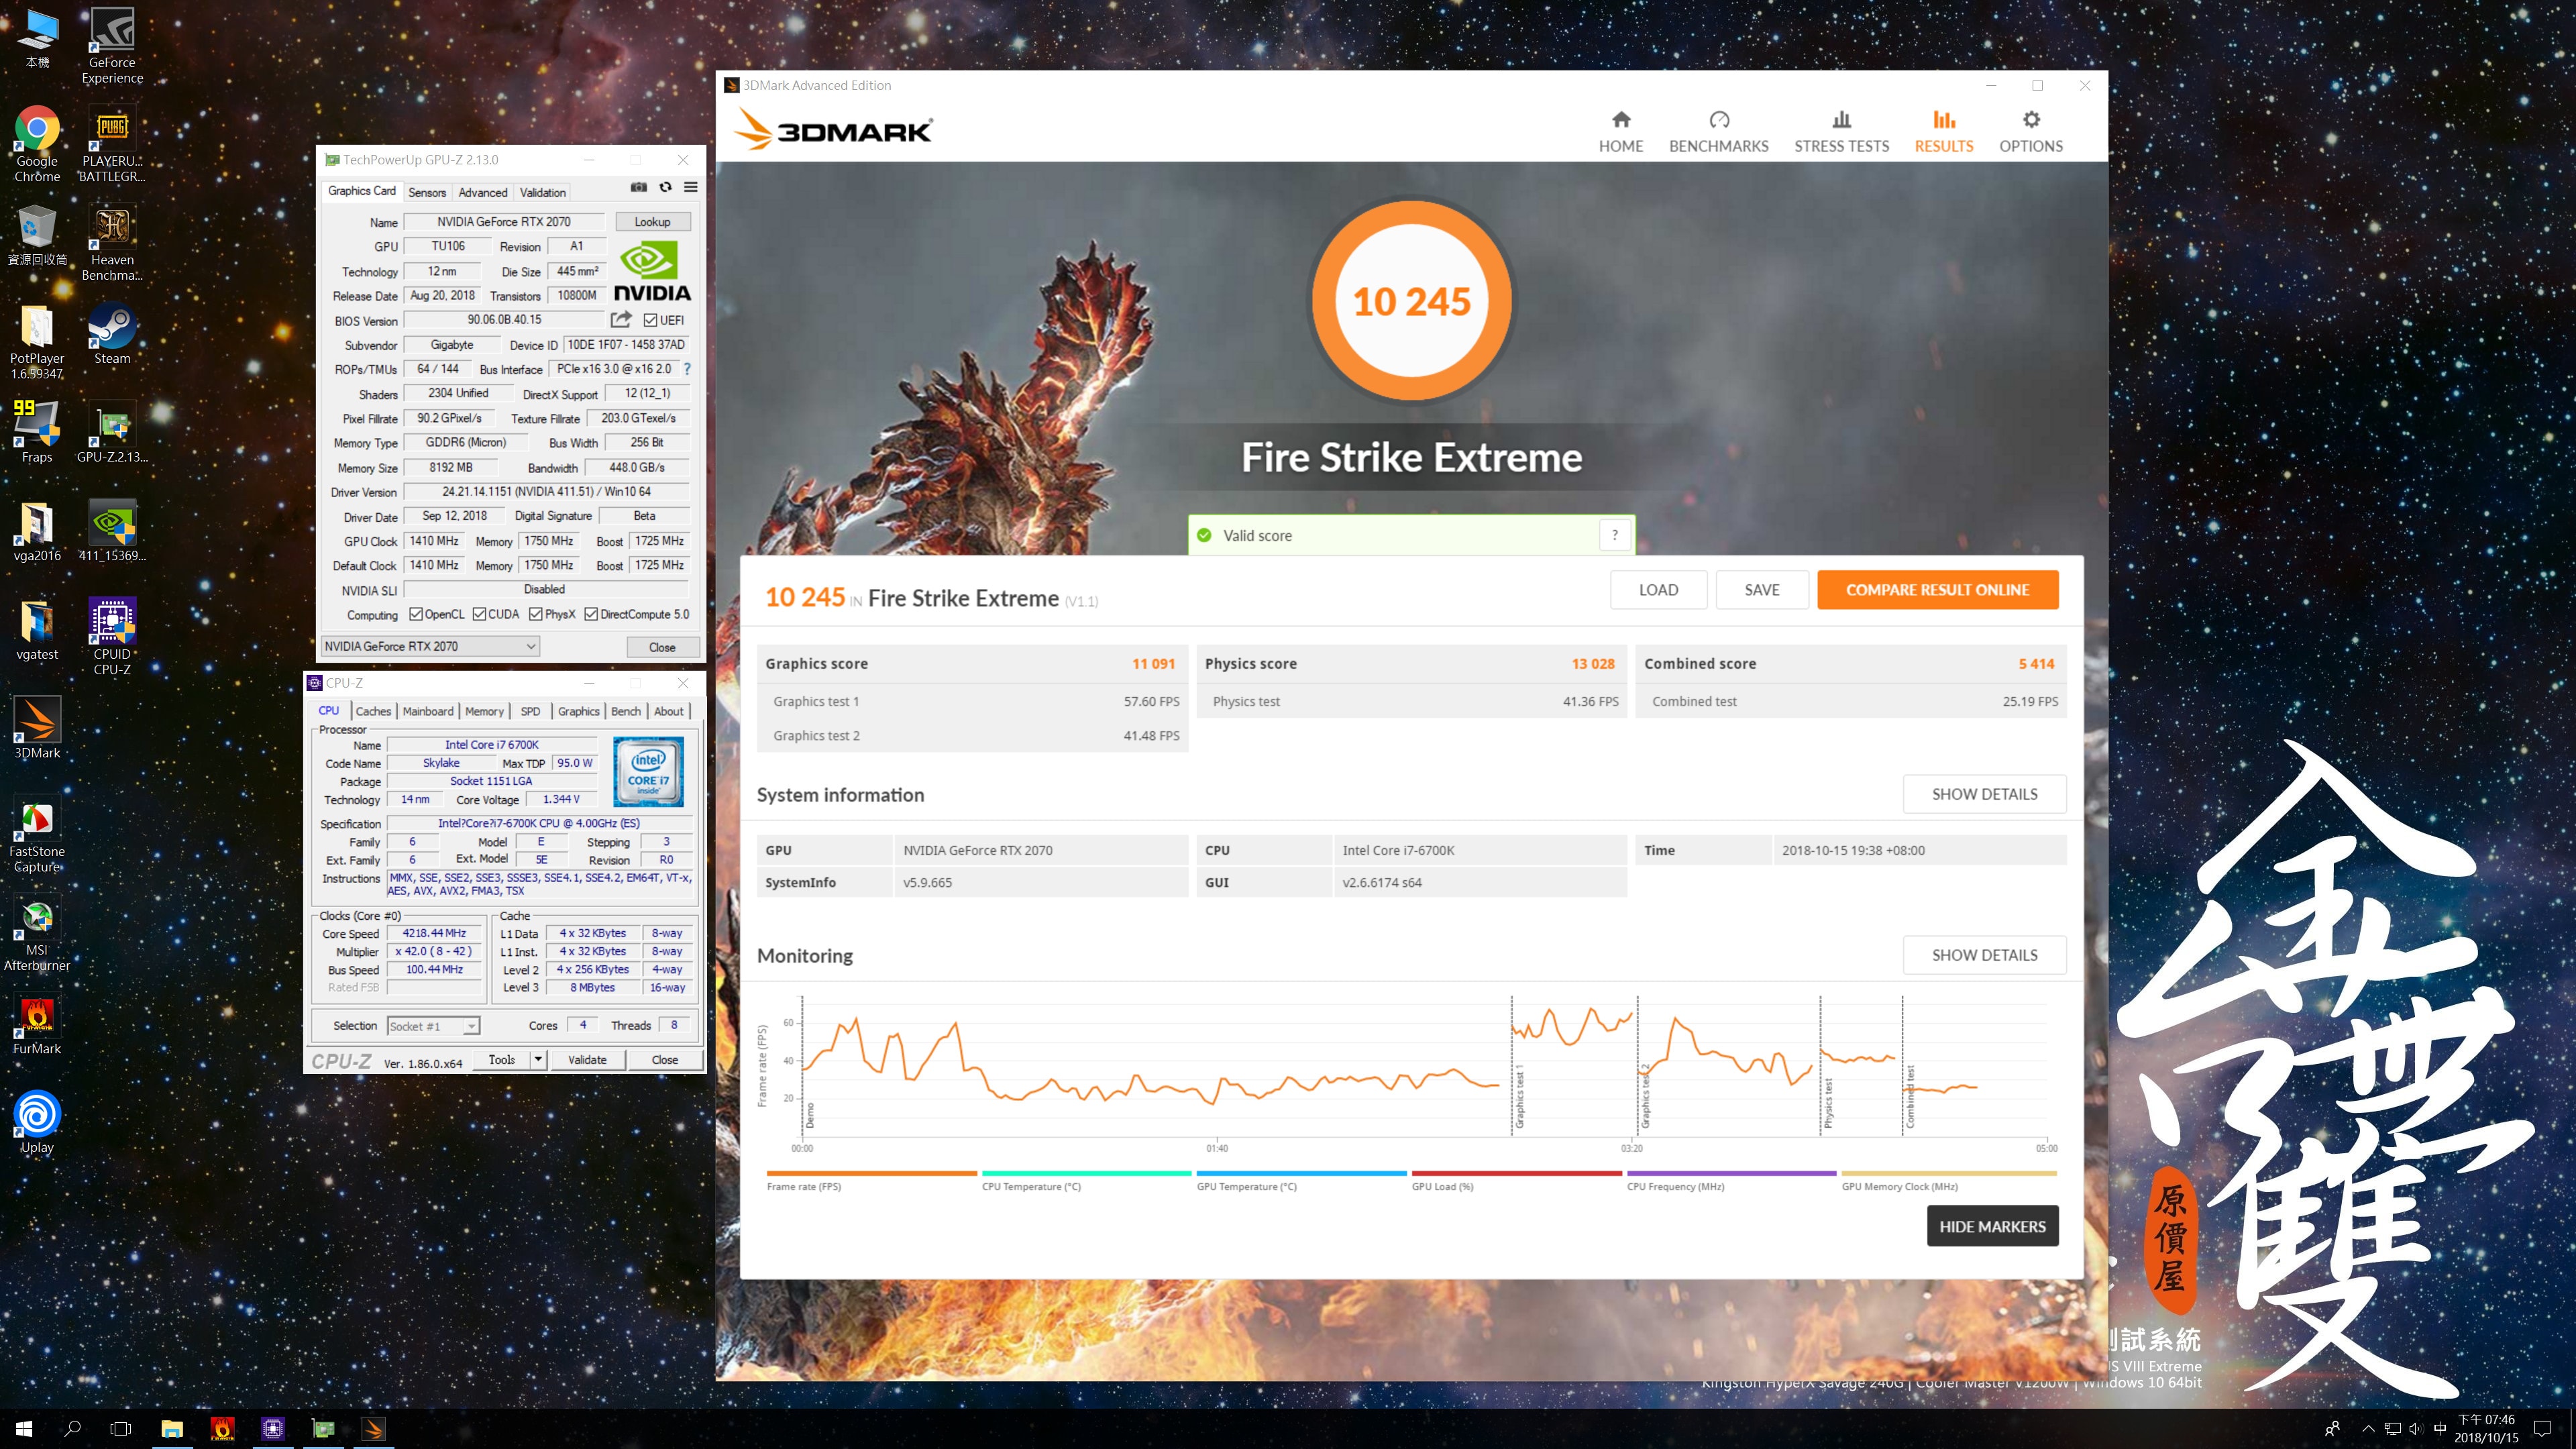Image resolution: width=2576 pixels, height=1449 pixels.
Task: Open Windows Start menu
Action: pos(24,1428)
